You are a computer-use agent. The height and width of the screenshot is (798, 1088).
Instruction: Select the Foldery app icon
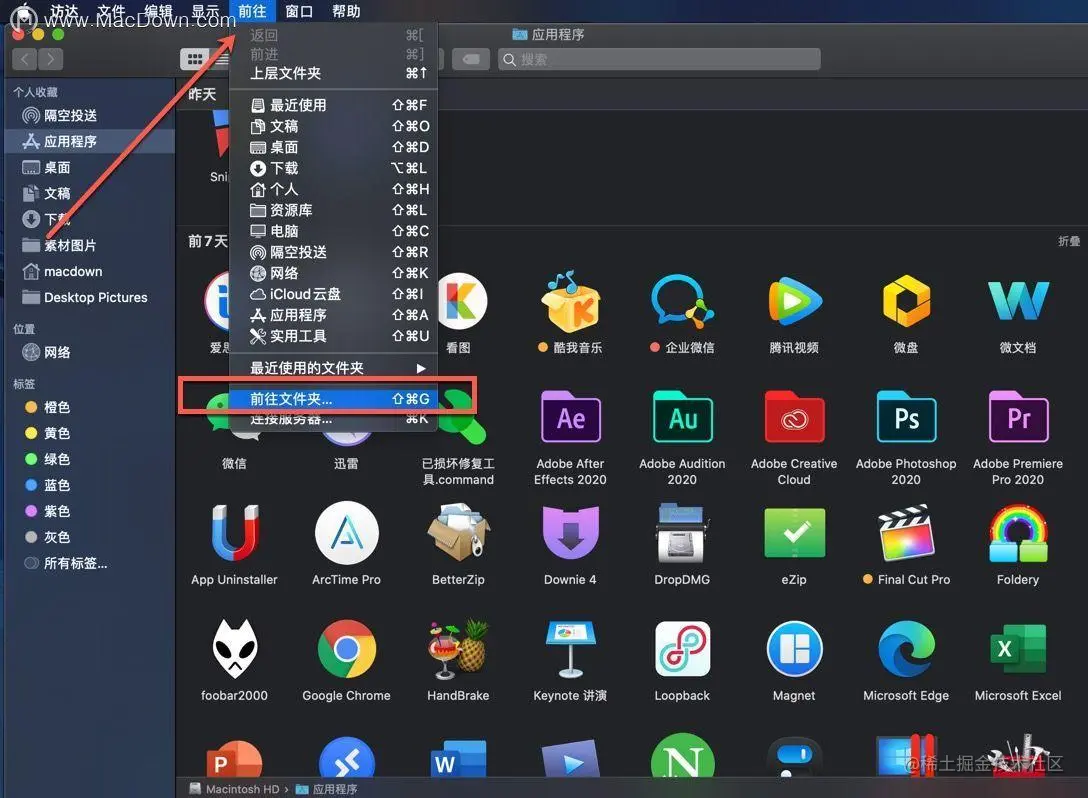coord(1018,533)
